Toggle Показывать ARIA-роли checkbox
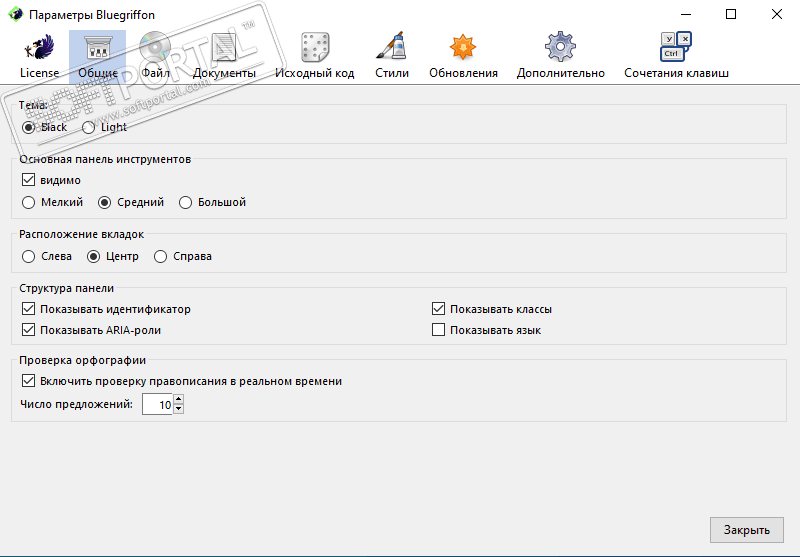Screen dimensions: 800x557 (29, 330)
